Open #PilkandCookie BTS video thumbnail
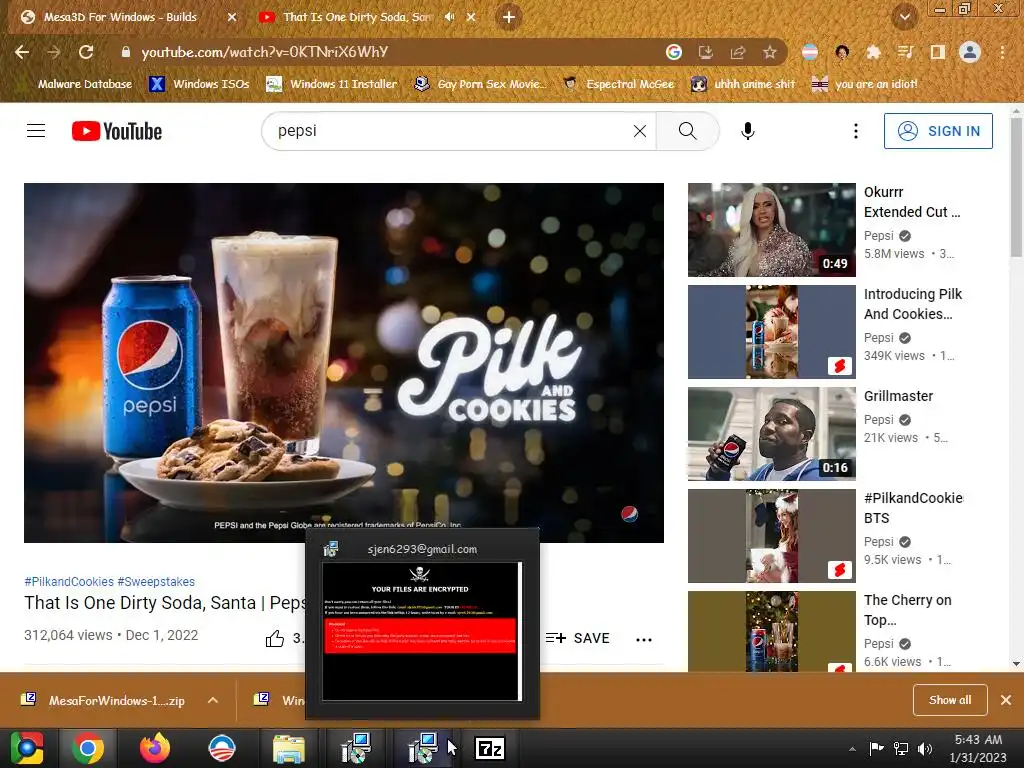The width and height of the screenshot is (1024, 768). pyautogui.click(x=771, y=536)
